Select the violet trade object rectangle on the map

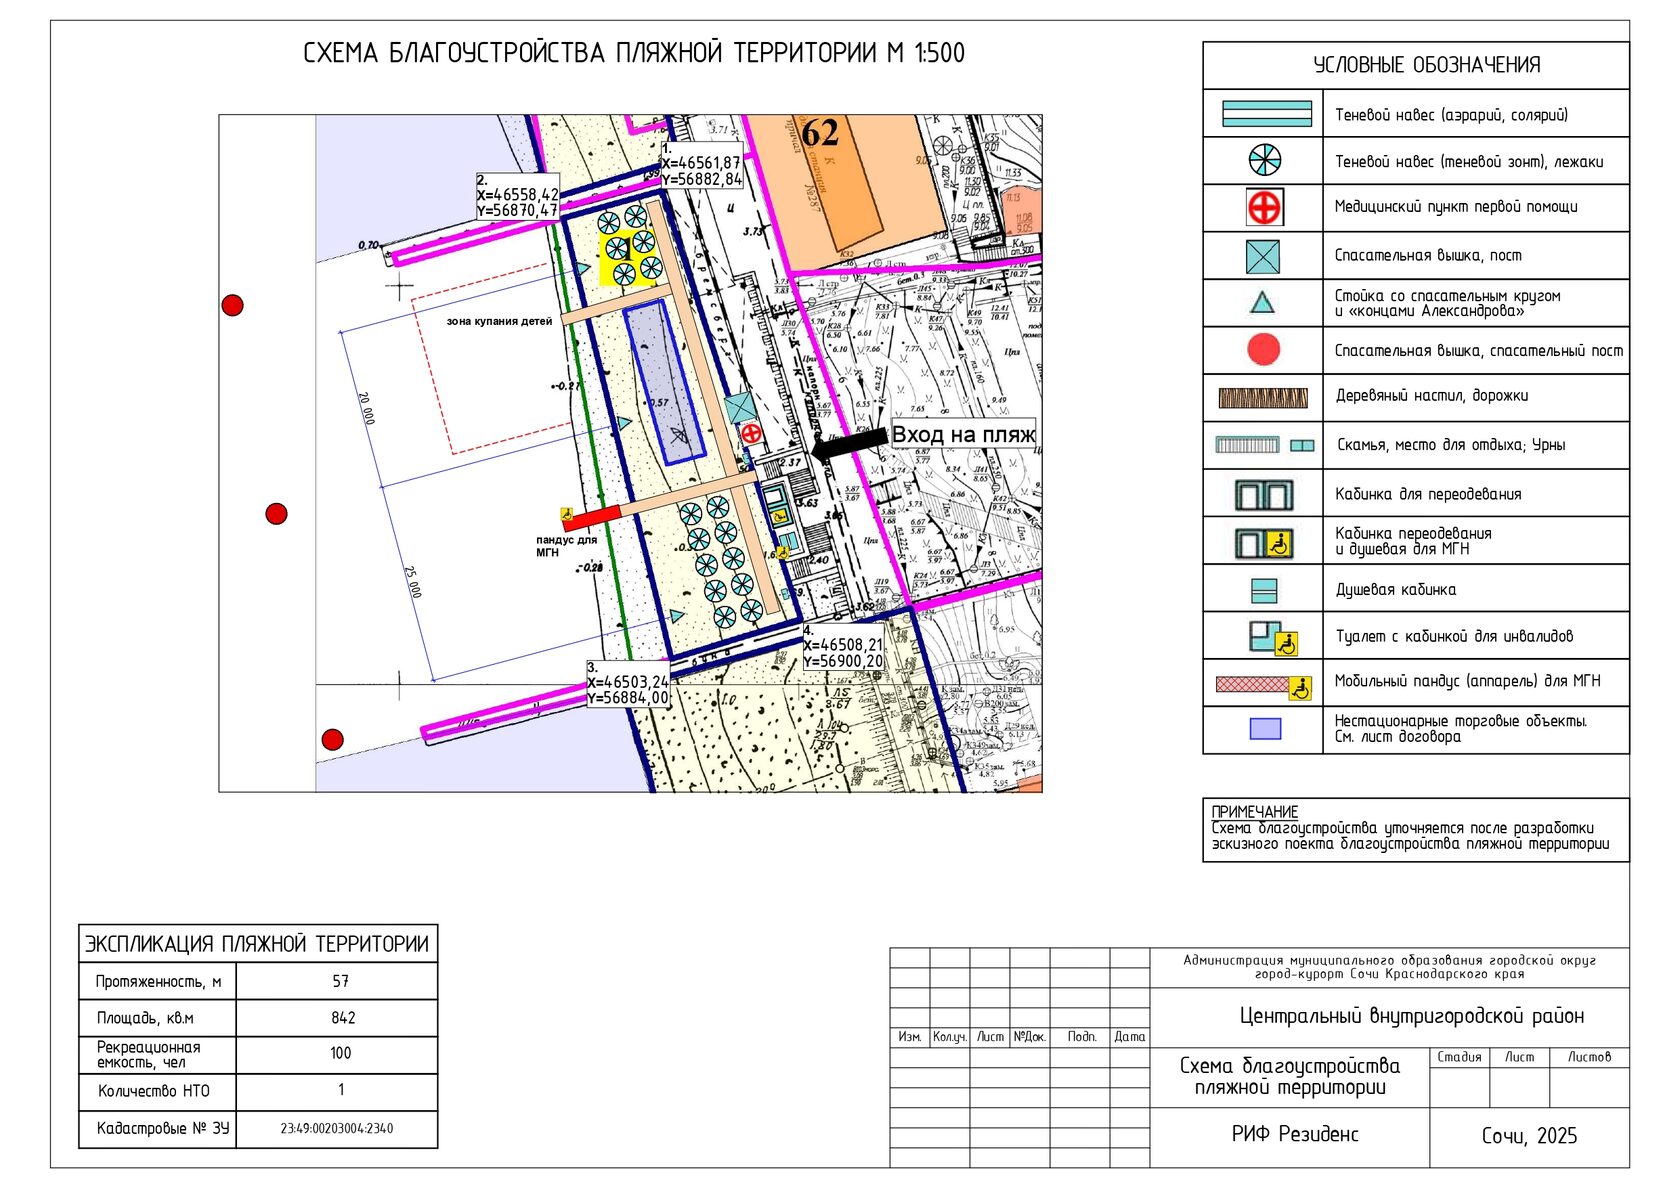tap(664, 382)
